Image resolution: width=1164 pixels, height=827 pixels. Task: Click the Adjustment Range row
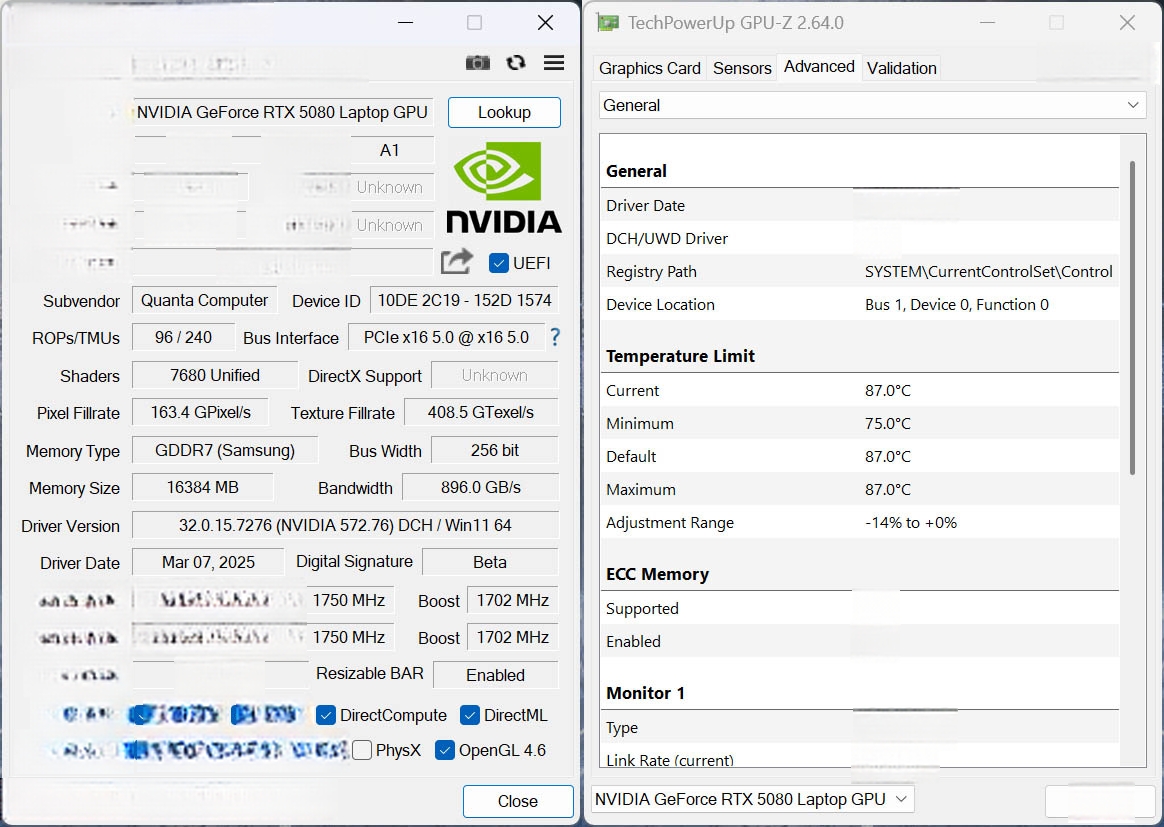(860, 522)
